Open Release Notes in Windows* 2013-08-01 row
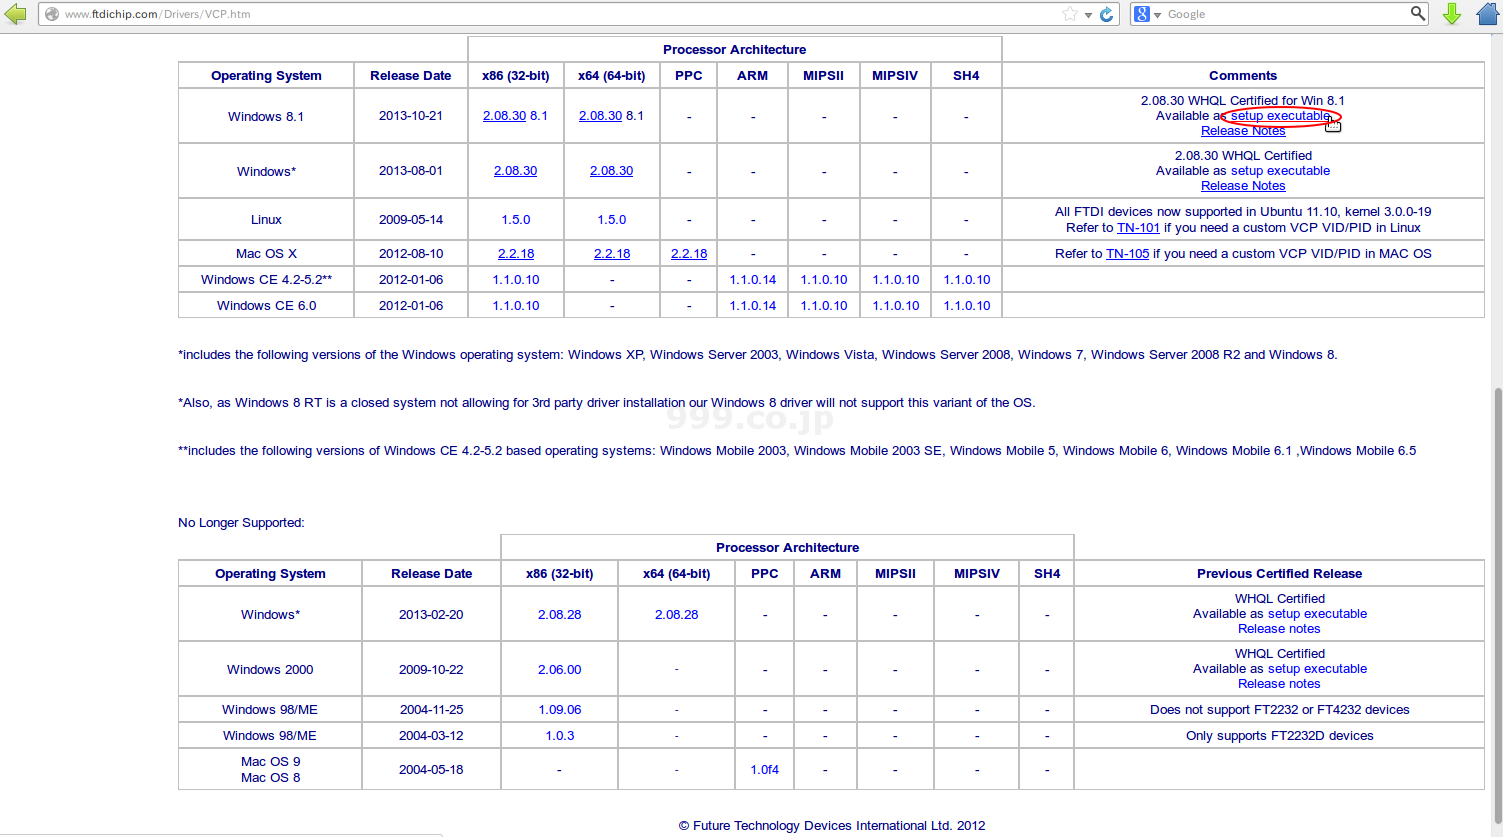 coord(1243,186)
